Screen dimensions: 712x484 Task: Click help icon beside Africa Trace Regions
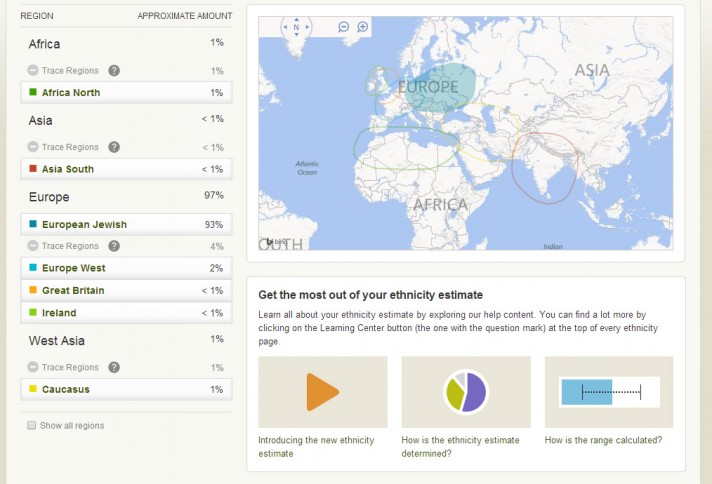coord(114,71)
